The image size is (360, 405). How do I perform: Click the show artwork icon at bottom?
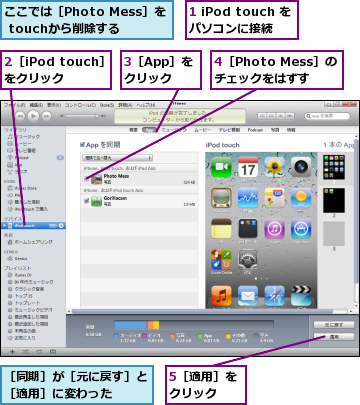(53, 352)
